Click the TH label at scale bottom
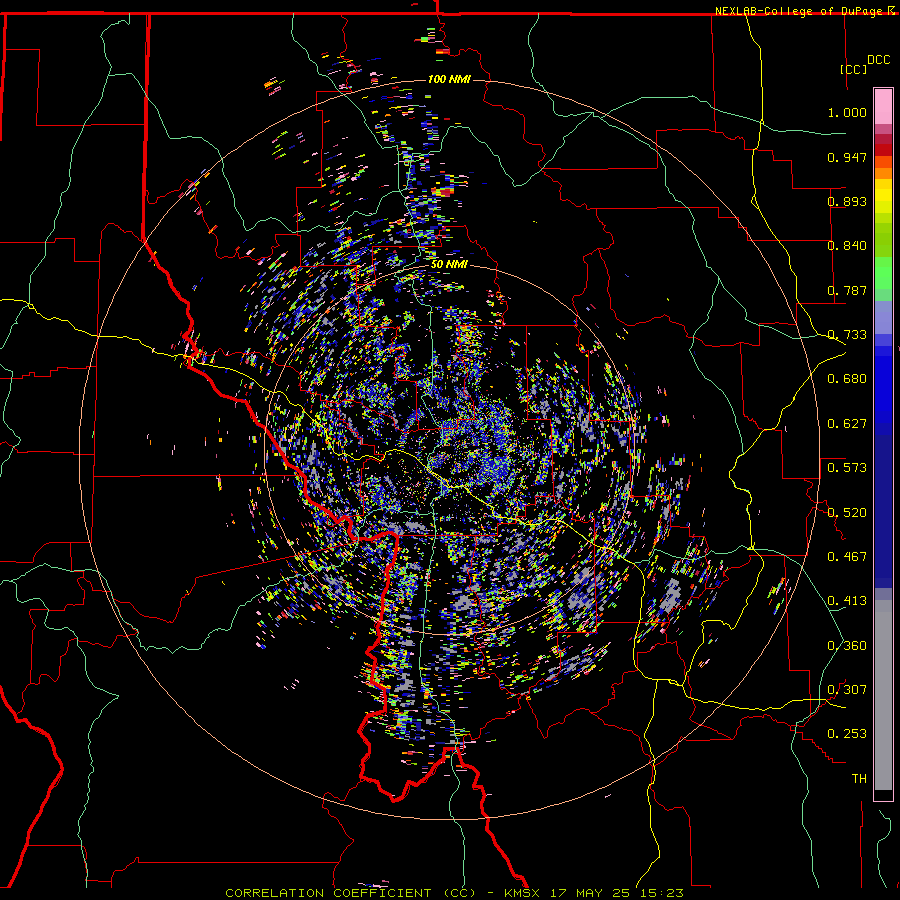 click(859, 779)
